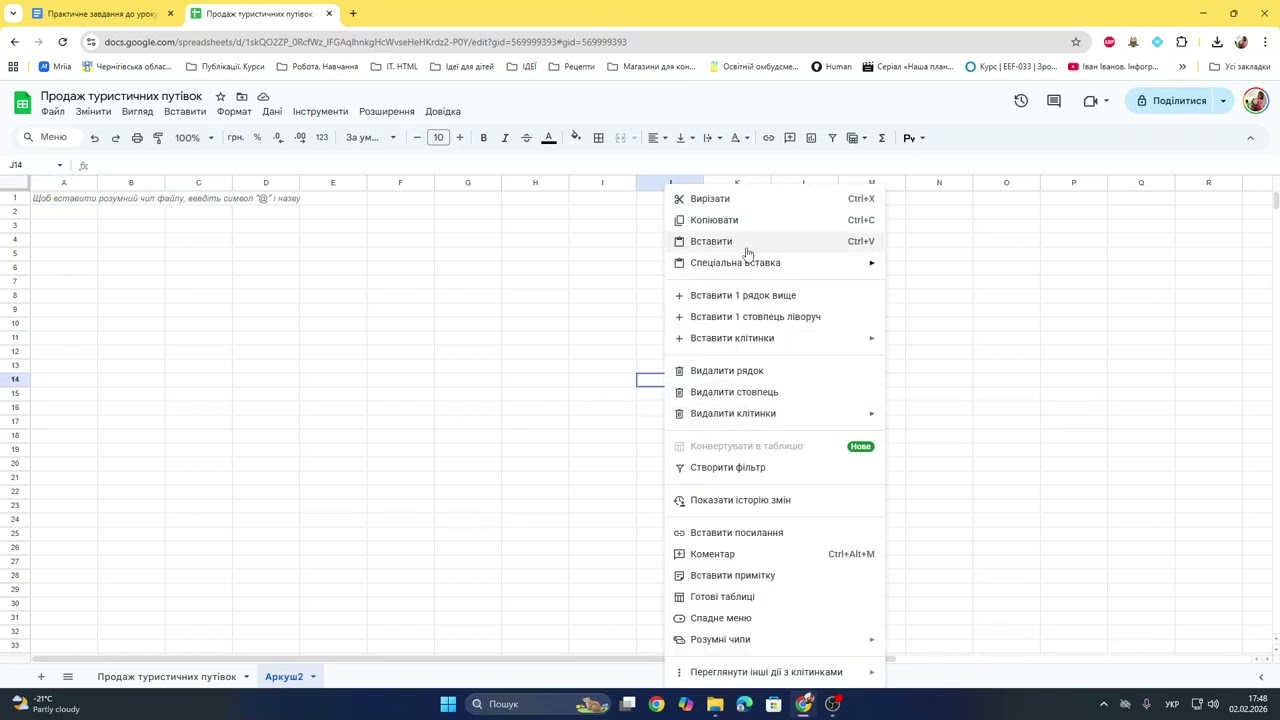
Task: Choose Видалити стовпець in context menu
Action: pos(775,392)
